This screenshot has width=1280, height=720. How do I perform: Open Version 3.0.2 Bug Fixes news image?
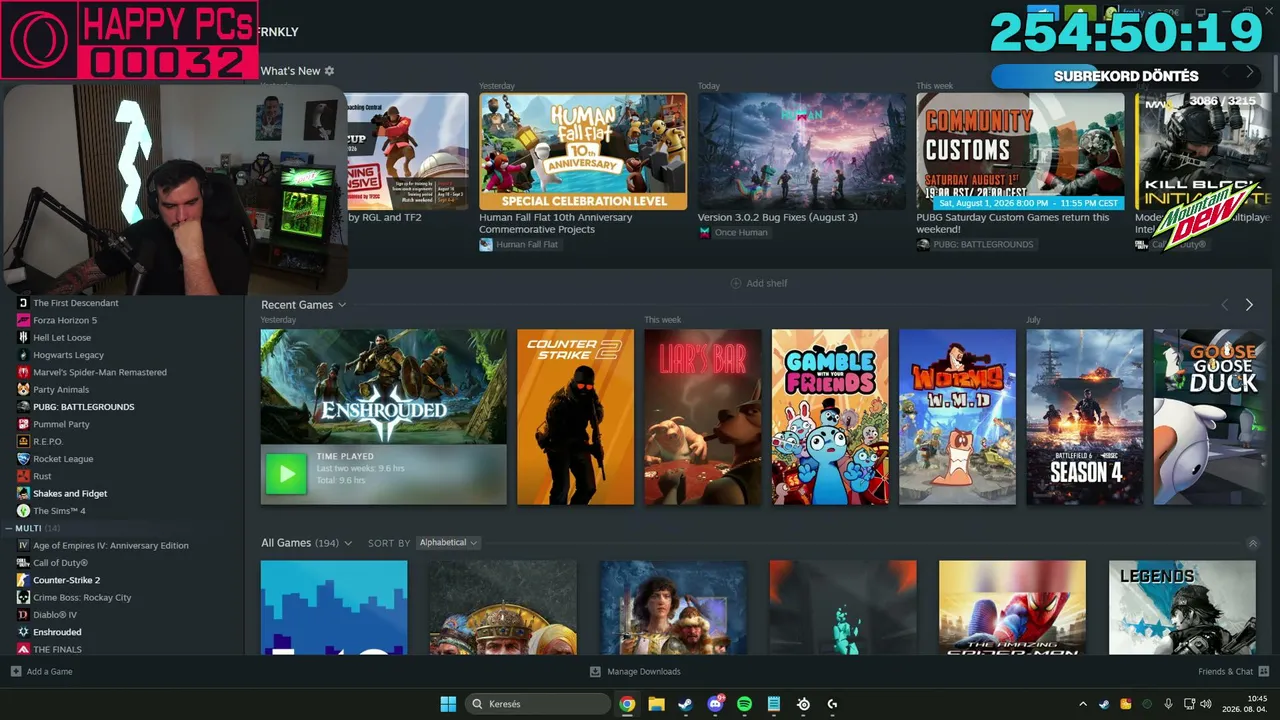coord(802,151)
